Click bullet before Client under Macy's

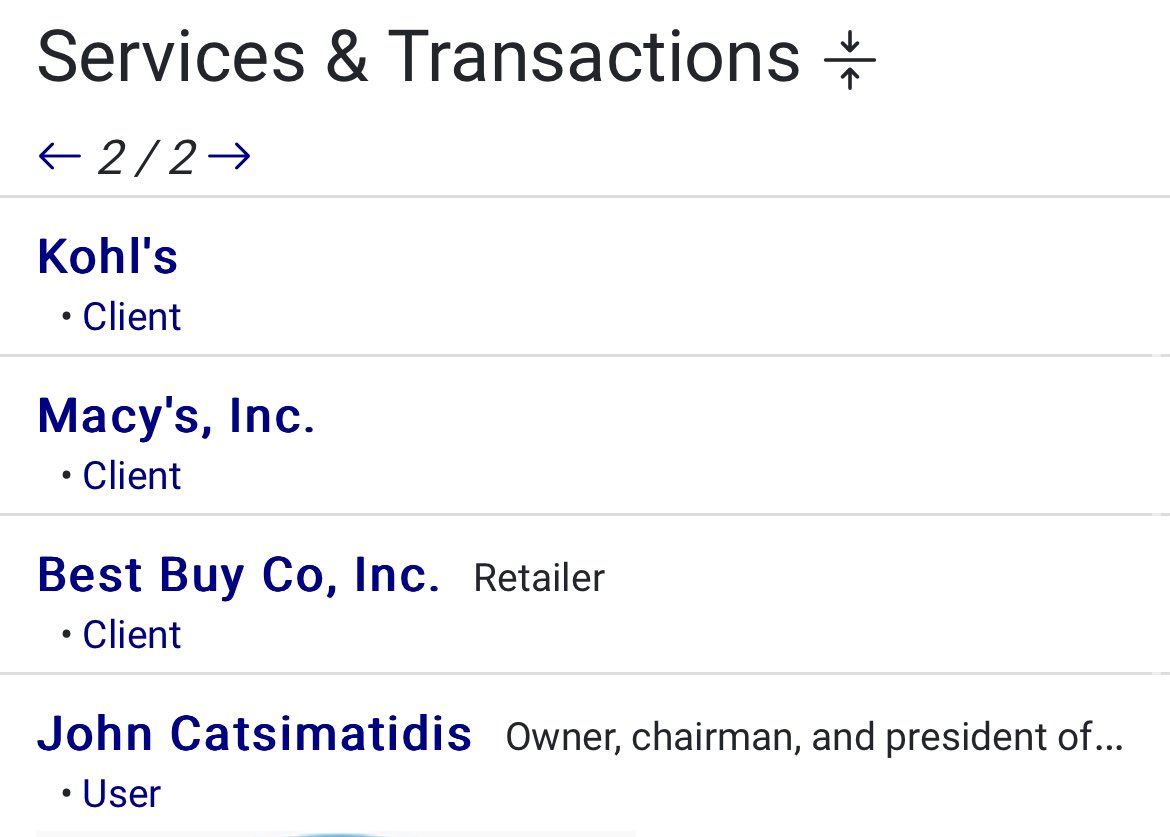click(x=66, y=476)
